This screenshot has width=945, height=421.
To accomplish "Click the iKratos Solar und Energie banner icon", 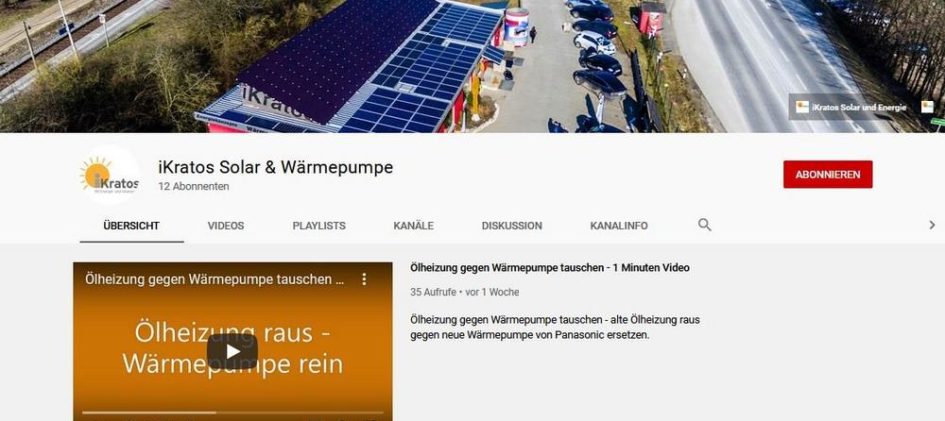I will coord(802,107).
